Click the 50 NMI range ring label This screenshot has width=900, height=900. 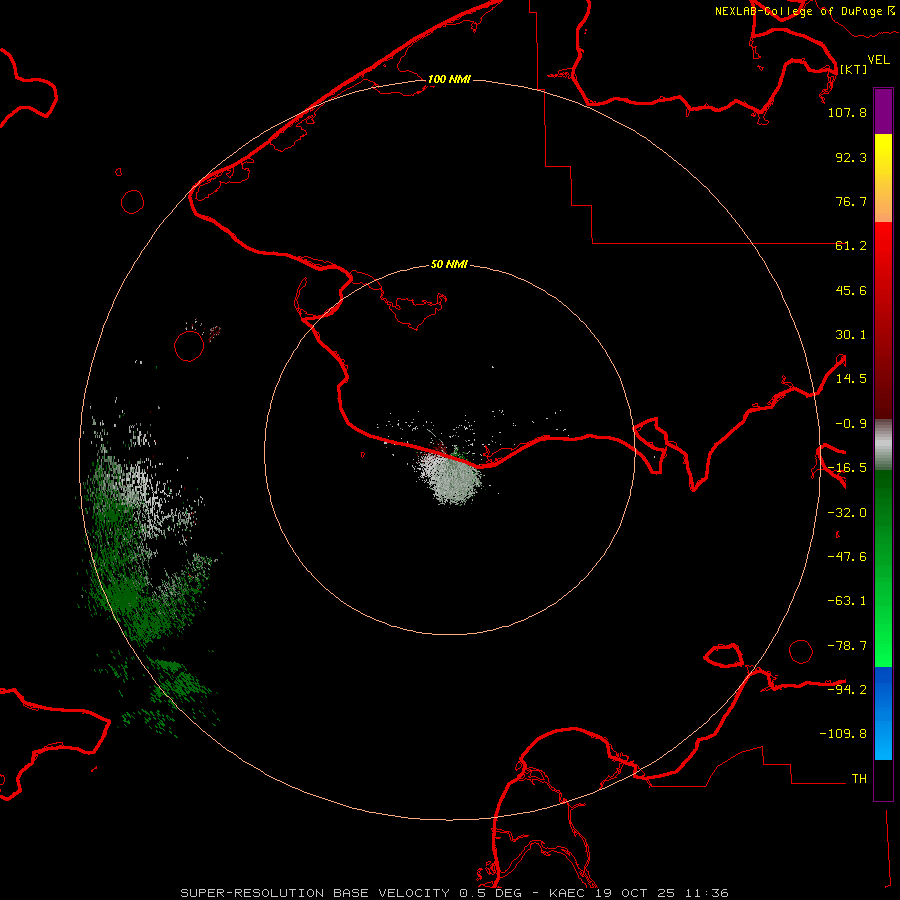coord(449,265)
